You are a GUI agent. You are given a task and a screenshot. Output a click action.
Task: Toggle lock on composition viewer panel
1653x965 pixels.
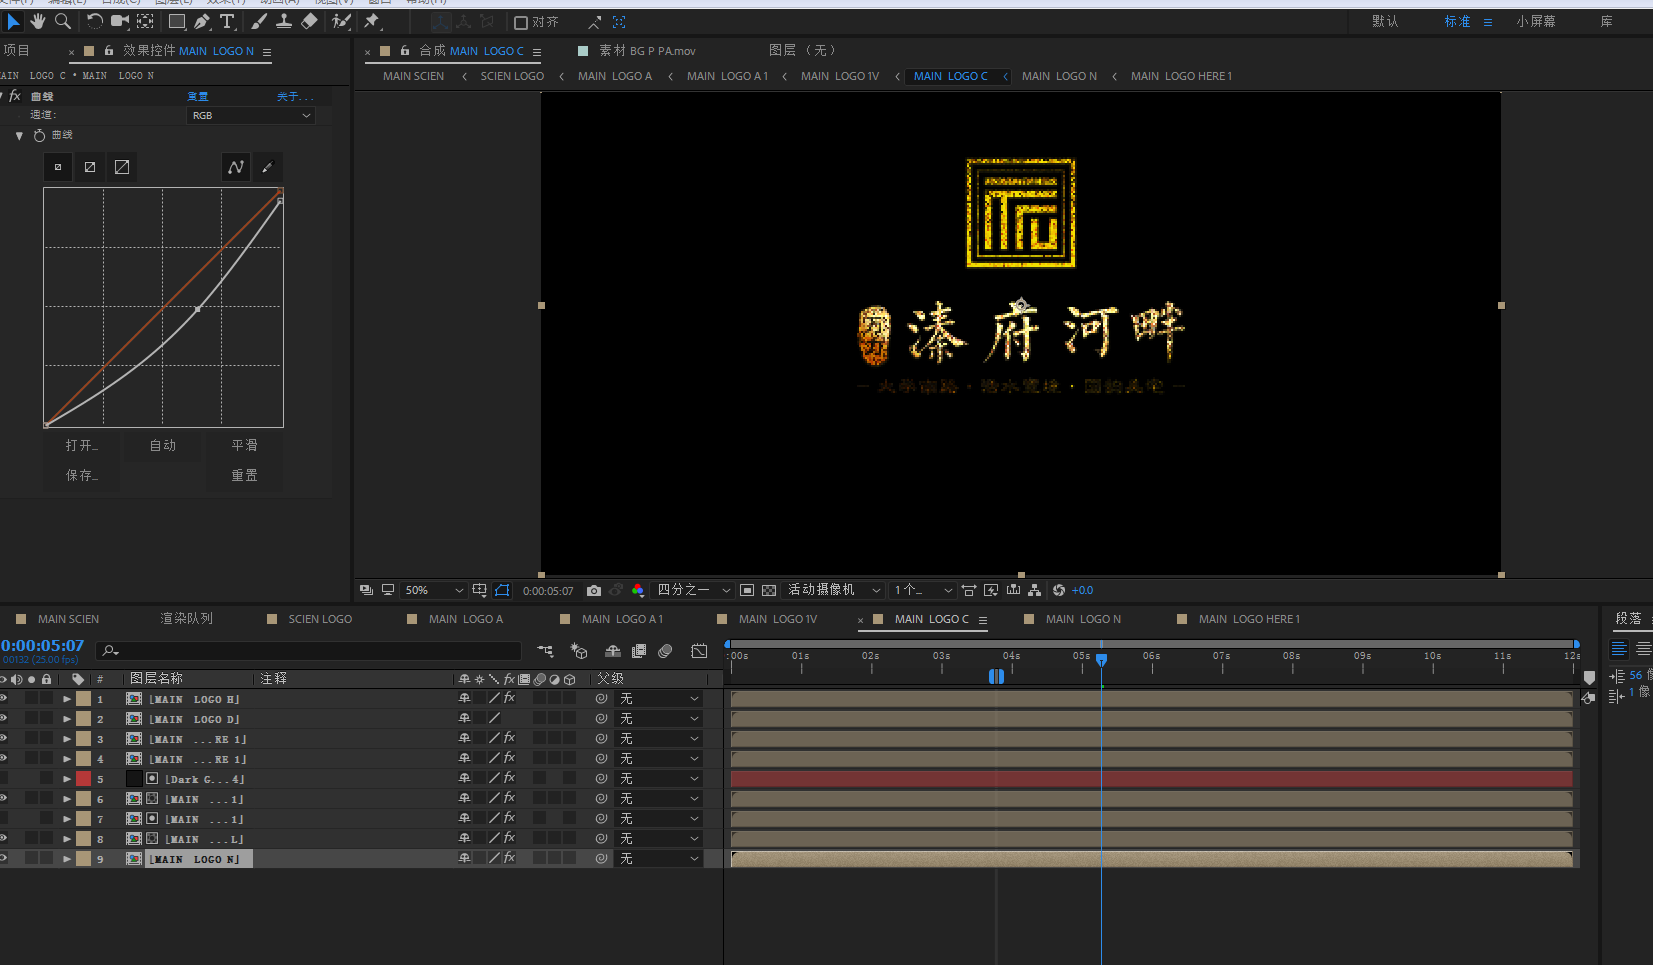tap(404, 50)
